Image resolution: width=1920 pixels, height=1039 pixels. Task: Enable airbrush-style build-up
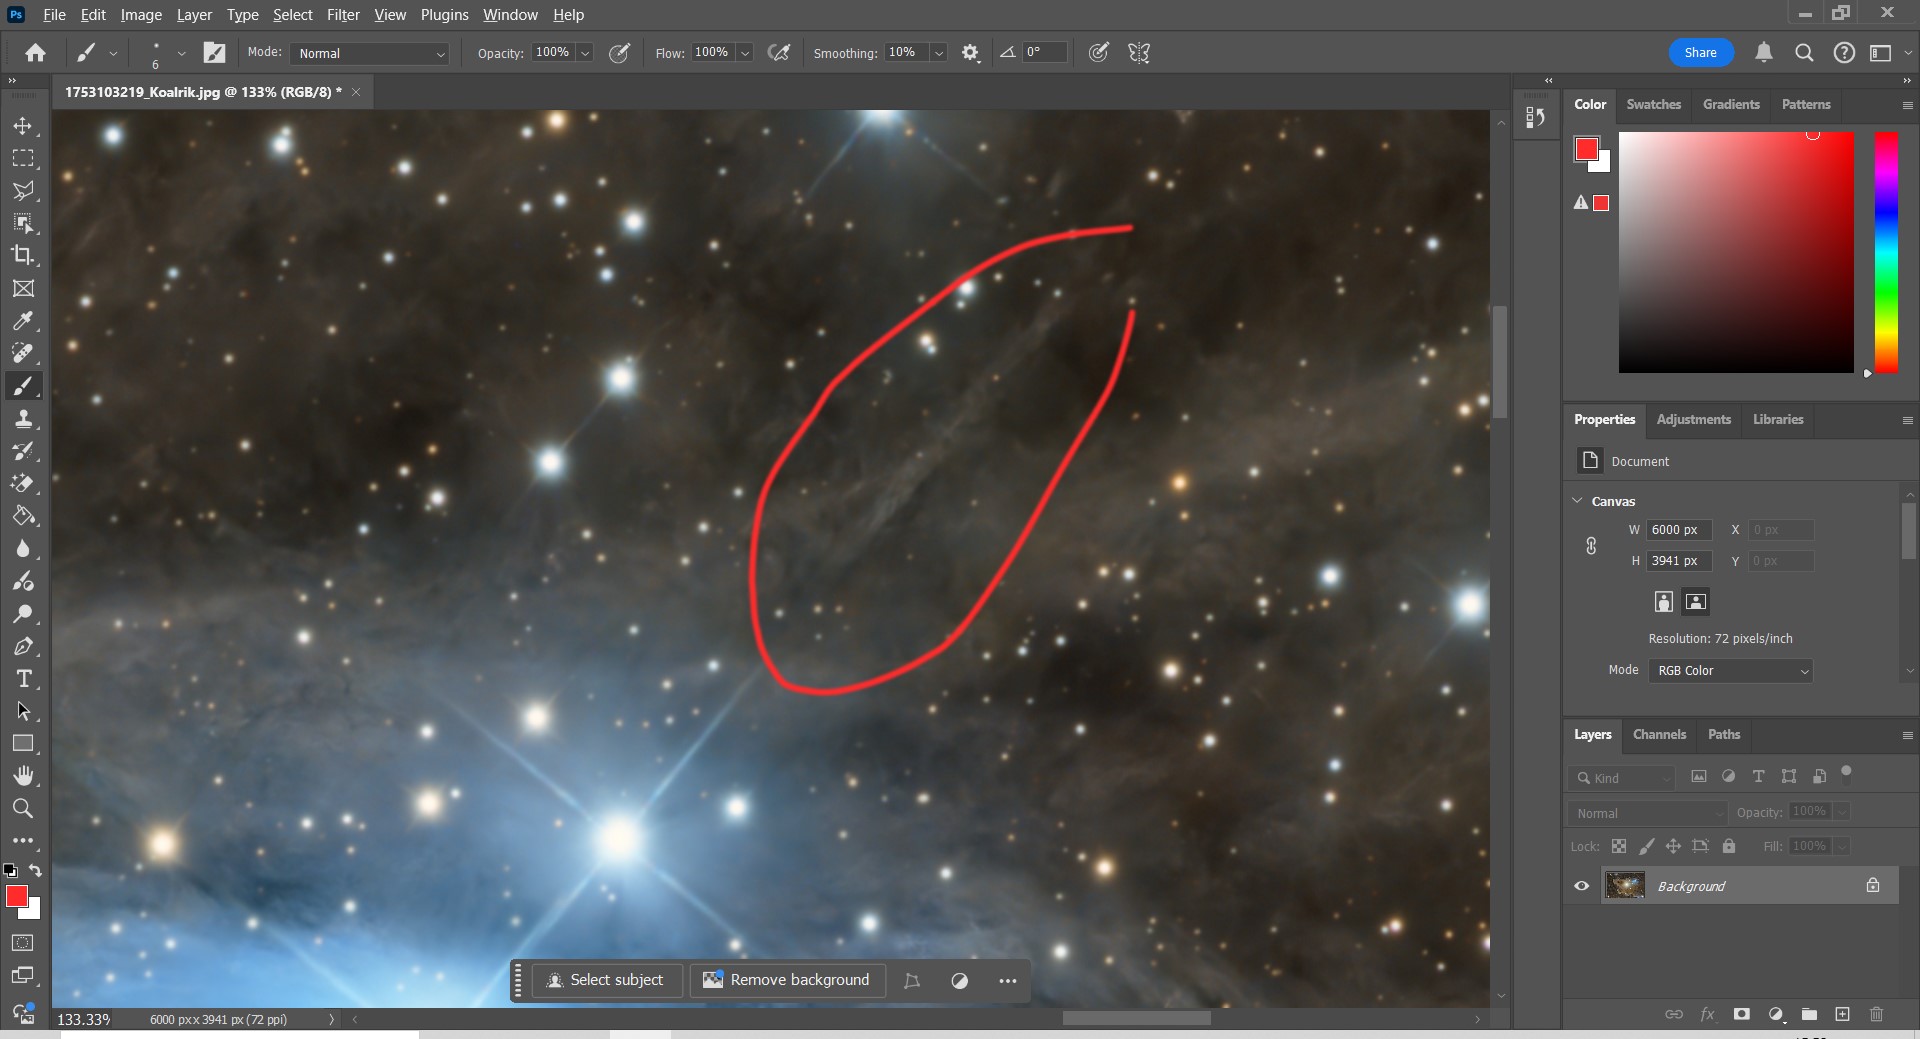[x=779, y=53]
